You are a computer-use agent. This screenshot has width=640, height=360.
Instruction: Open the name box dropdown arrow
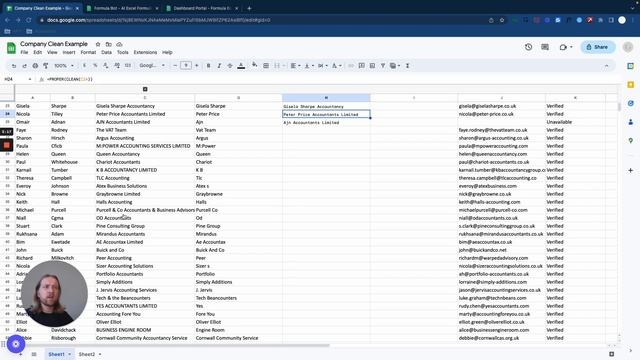(x=30, y=79)
